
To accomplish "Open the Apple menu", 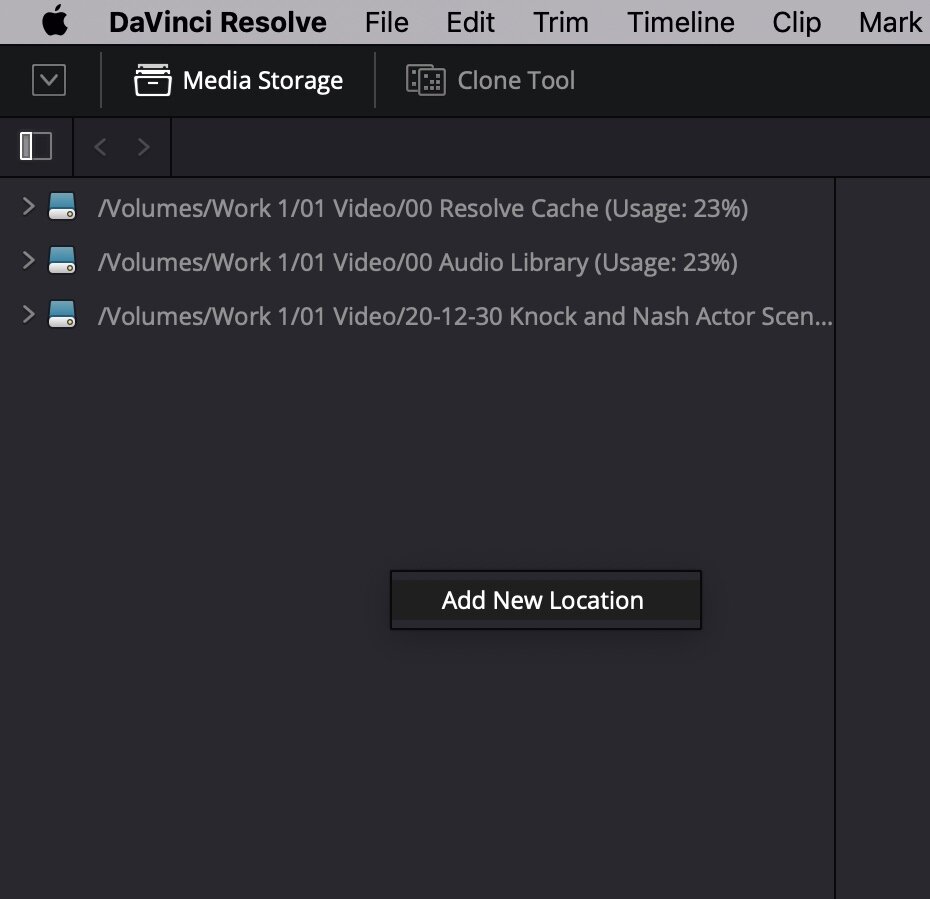I will coord(55,21).
